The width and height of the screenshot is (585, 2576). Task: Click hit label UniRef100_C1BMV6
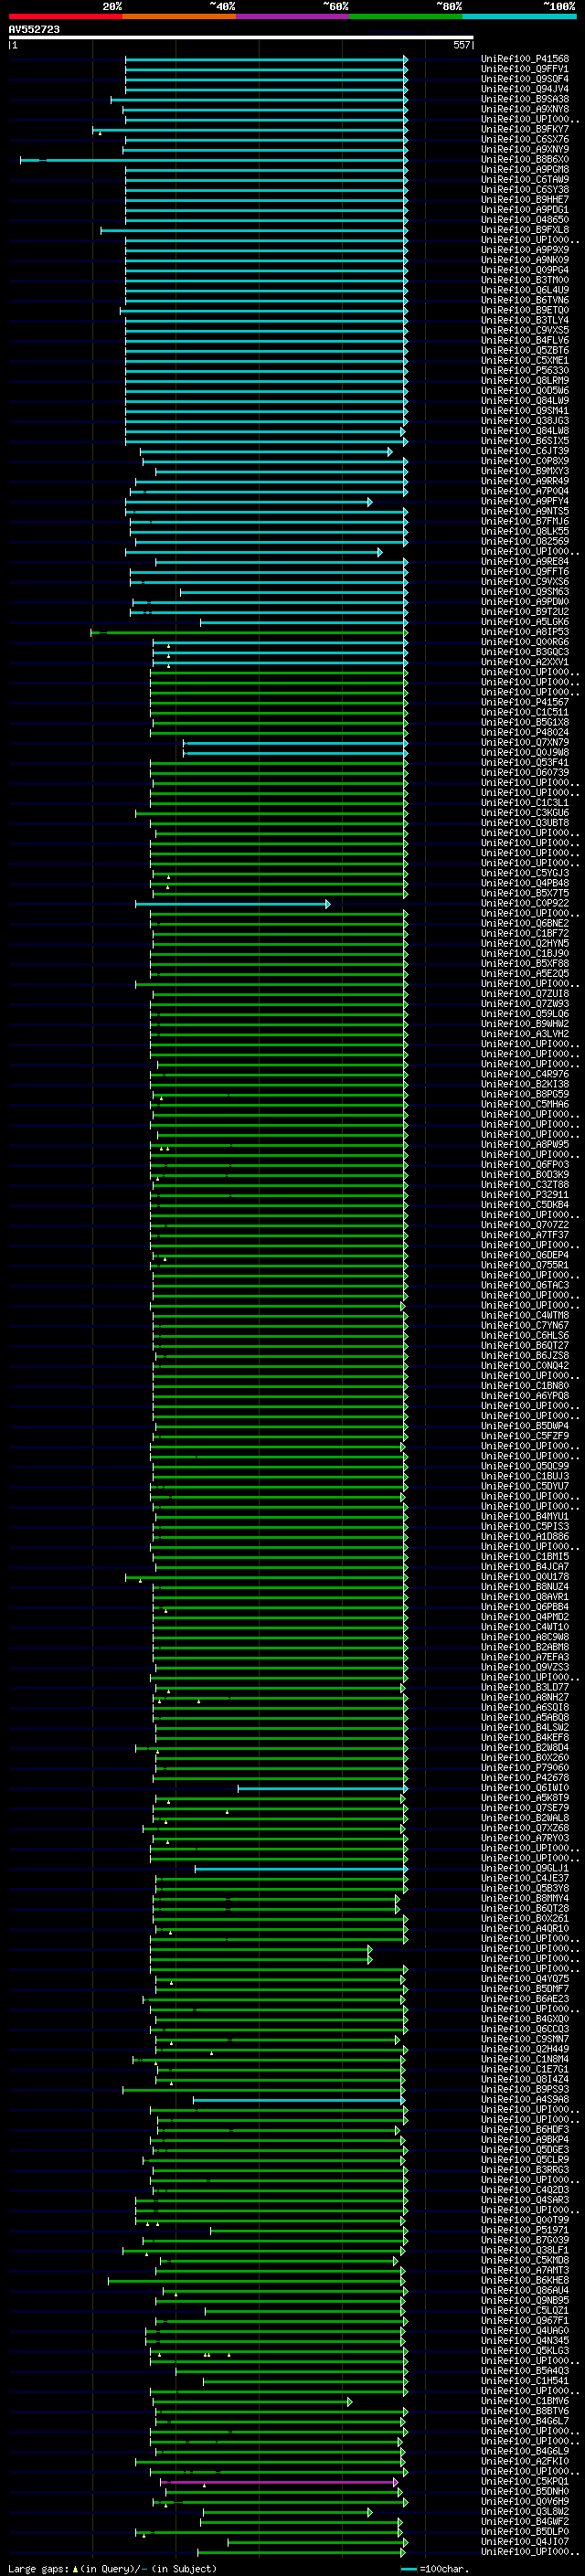pyautogui.click(x=525, y=2401)
